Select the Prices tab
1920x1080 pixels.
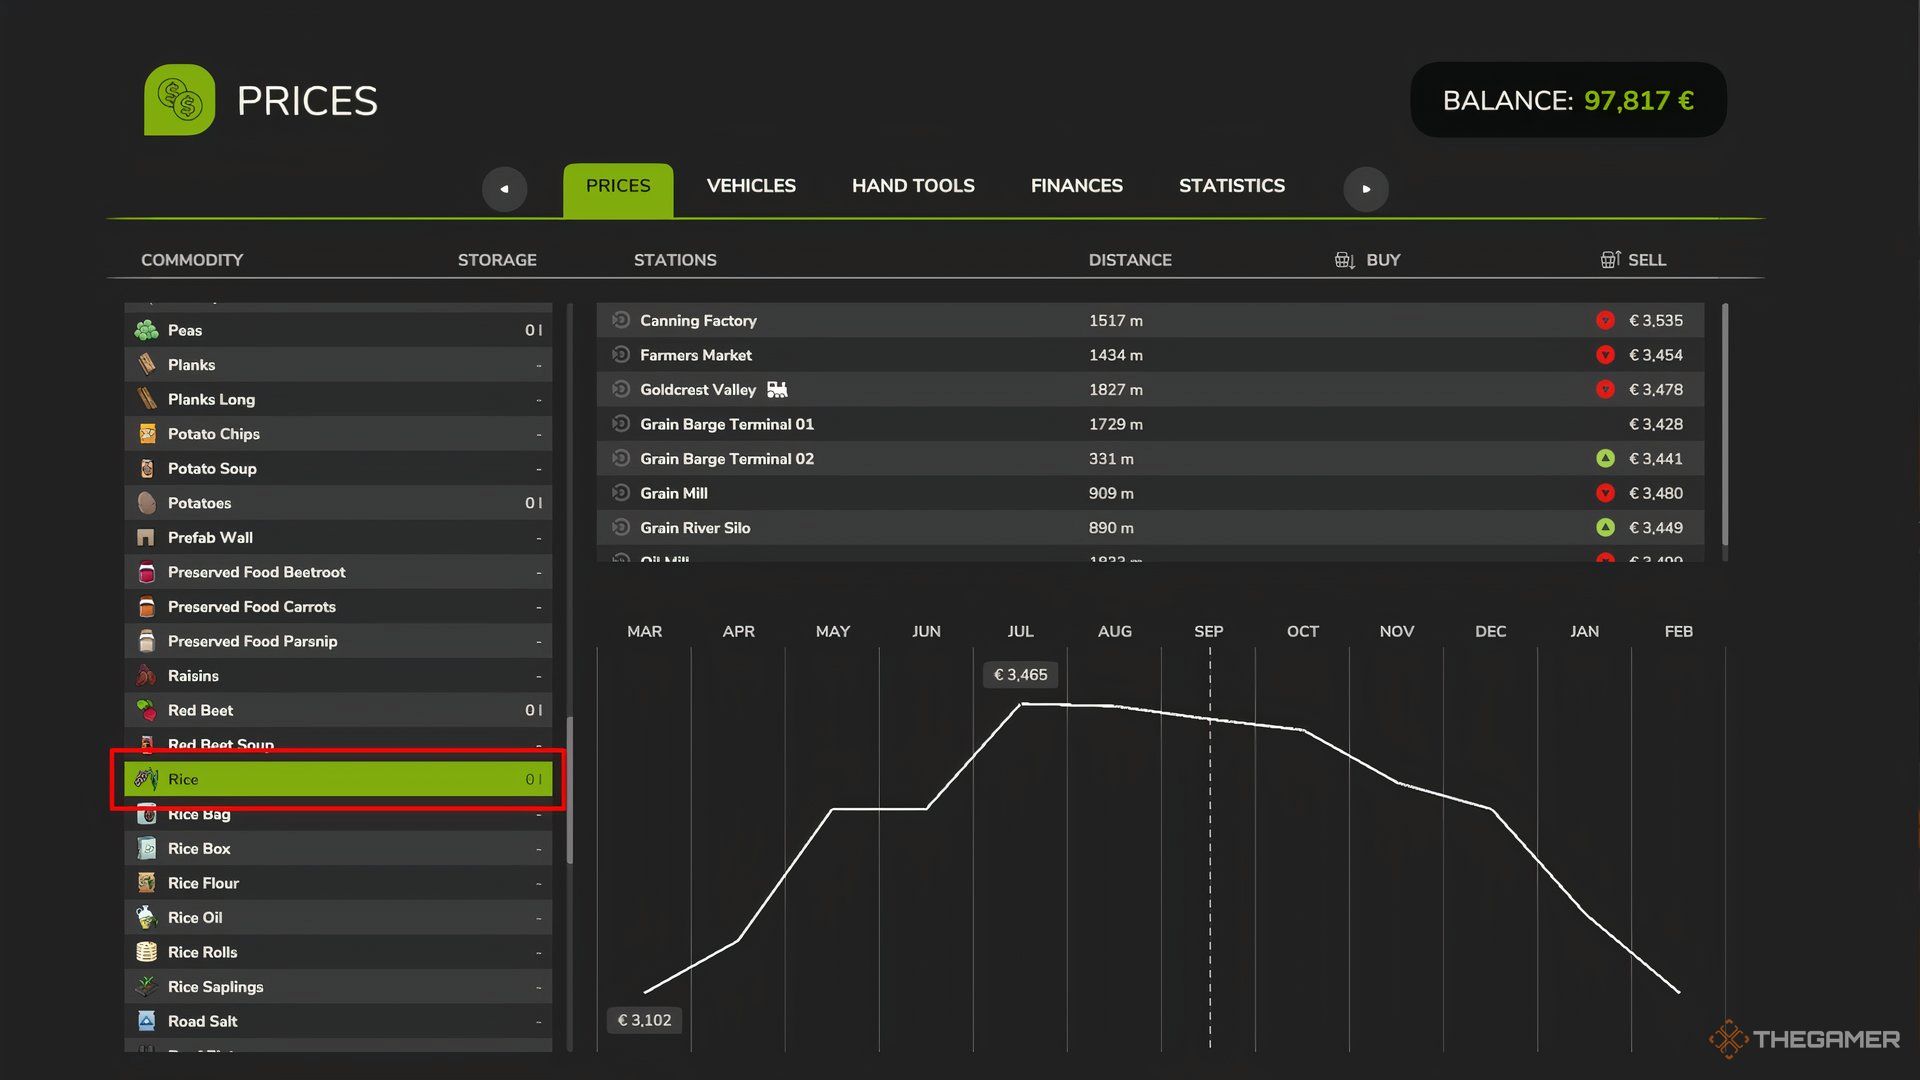pos(618,190)
